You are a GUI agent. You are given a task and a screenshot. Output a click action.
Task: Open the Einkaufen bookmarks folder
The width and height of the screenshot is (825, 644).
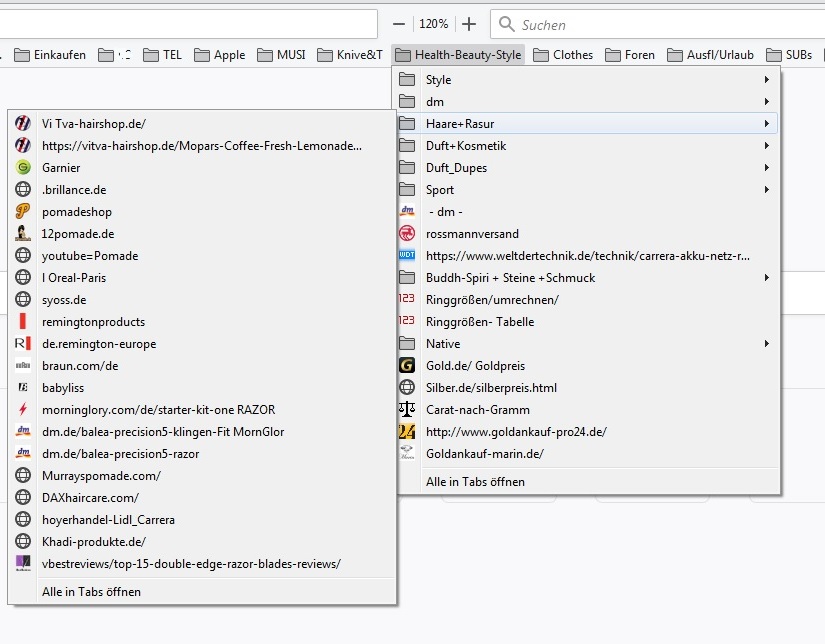click(x=50, y=55)
